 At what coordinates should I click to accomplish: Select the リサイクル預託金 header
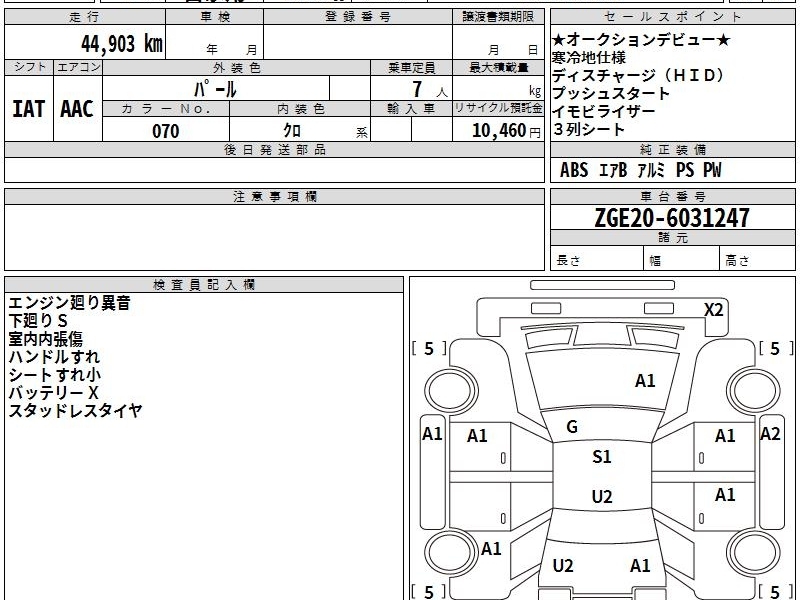point(498,109)
